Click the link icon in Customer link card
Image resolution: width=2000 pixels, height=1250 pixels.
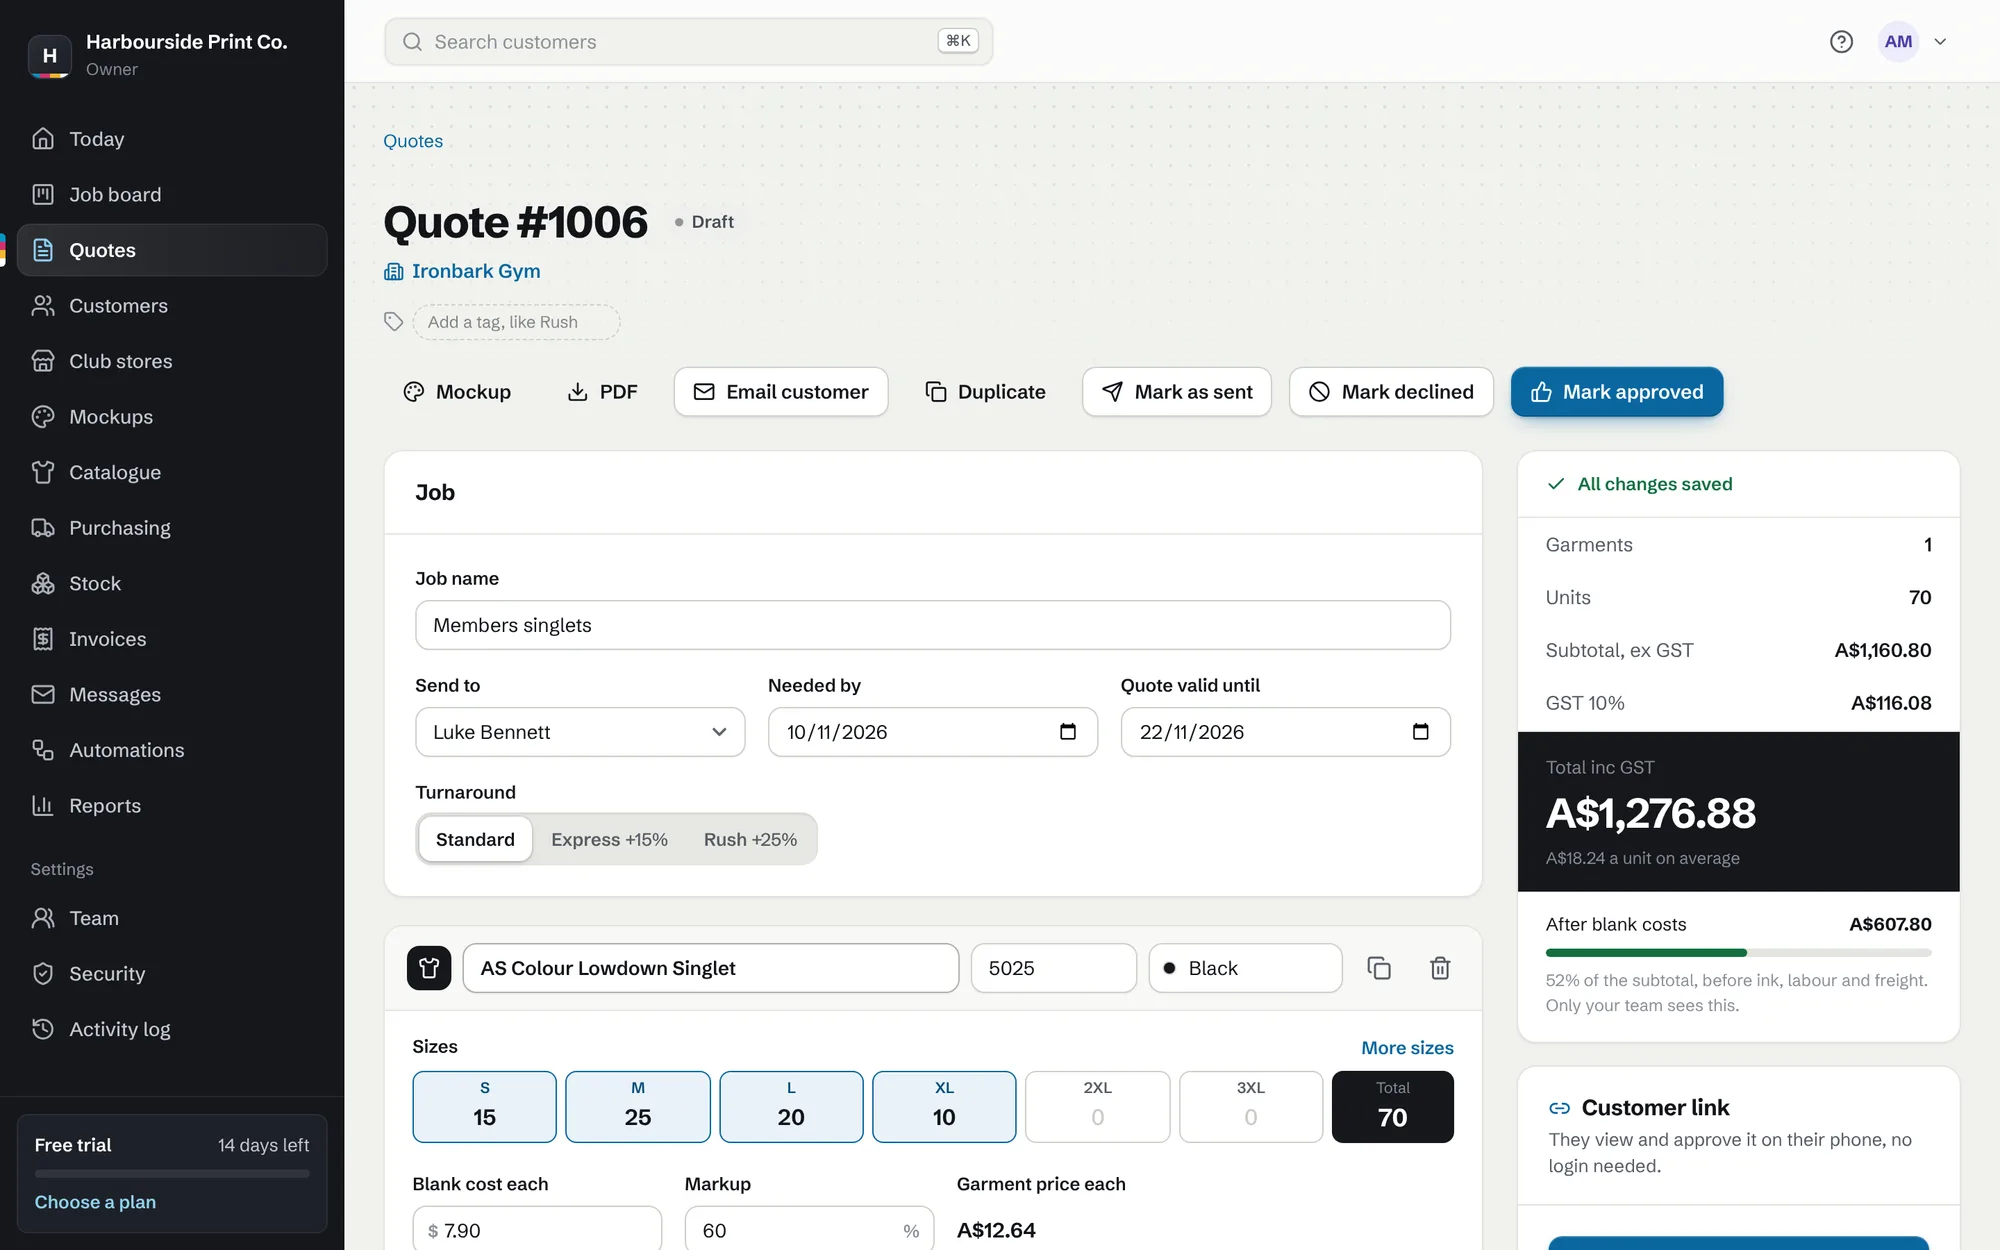[x=1559, y=1108]
